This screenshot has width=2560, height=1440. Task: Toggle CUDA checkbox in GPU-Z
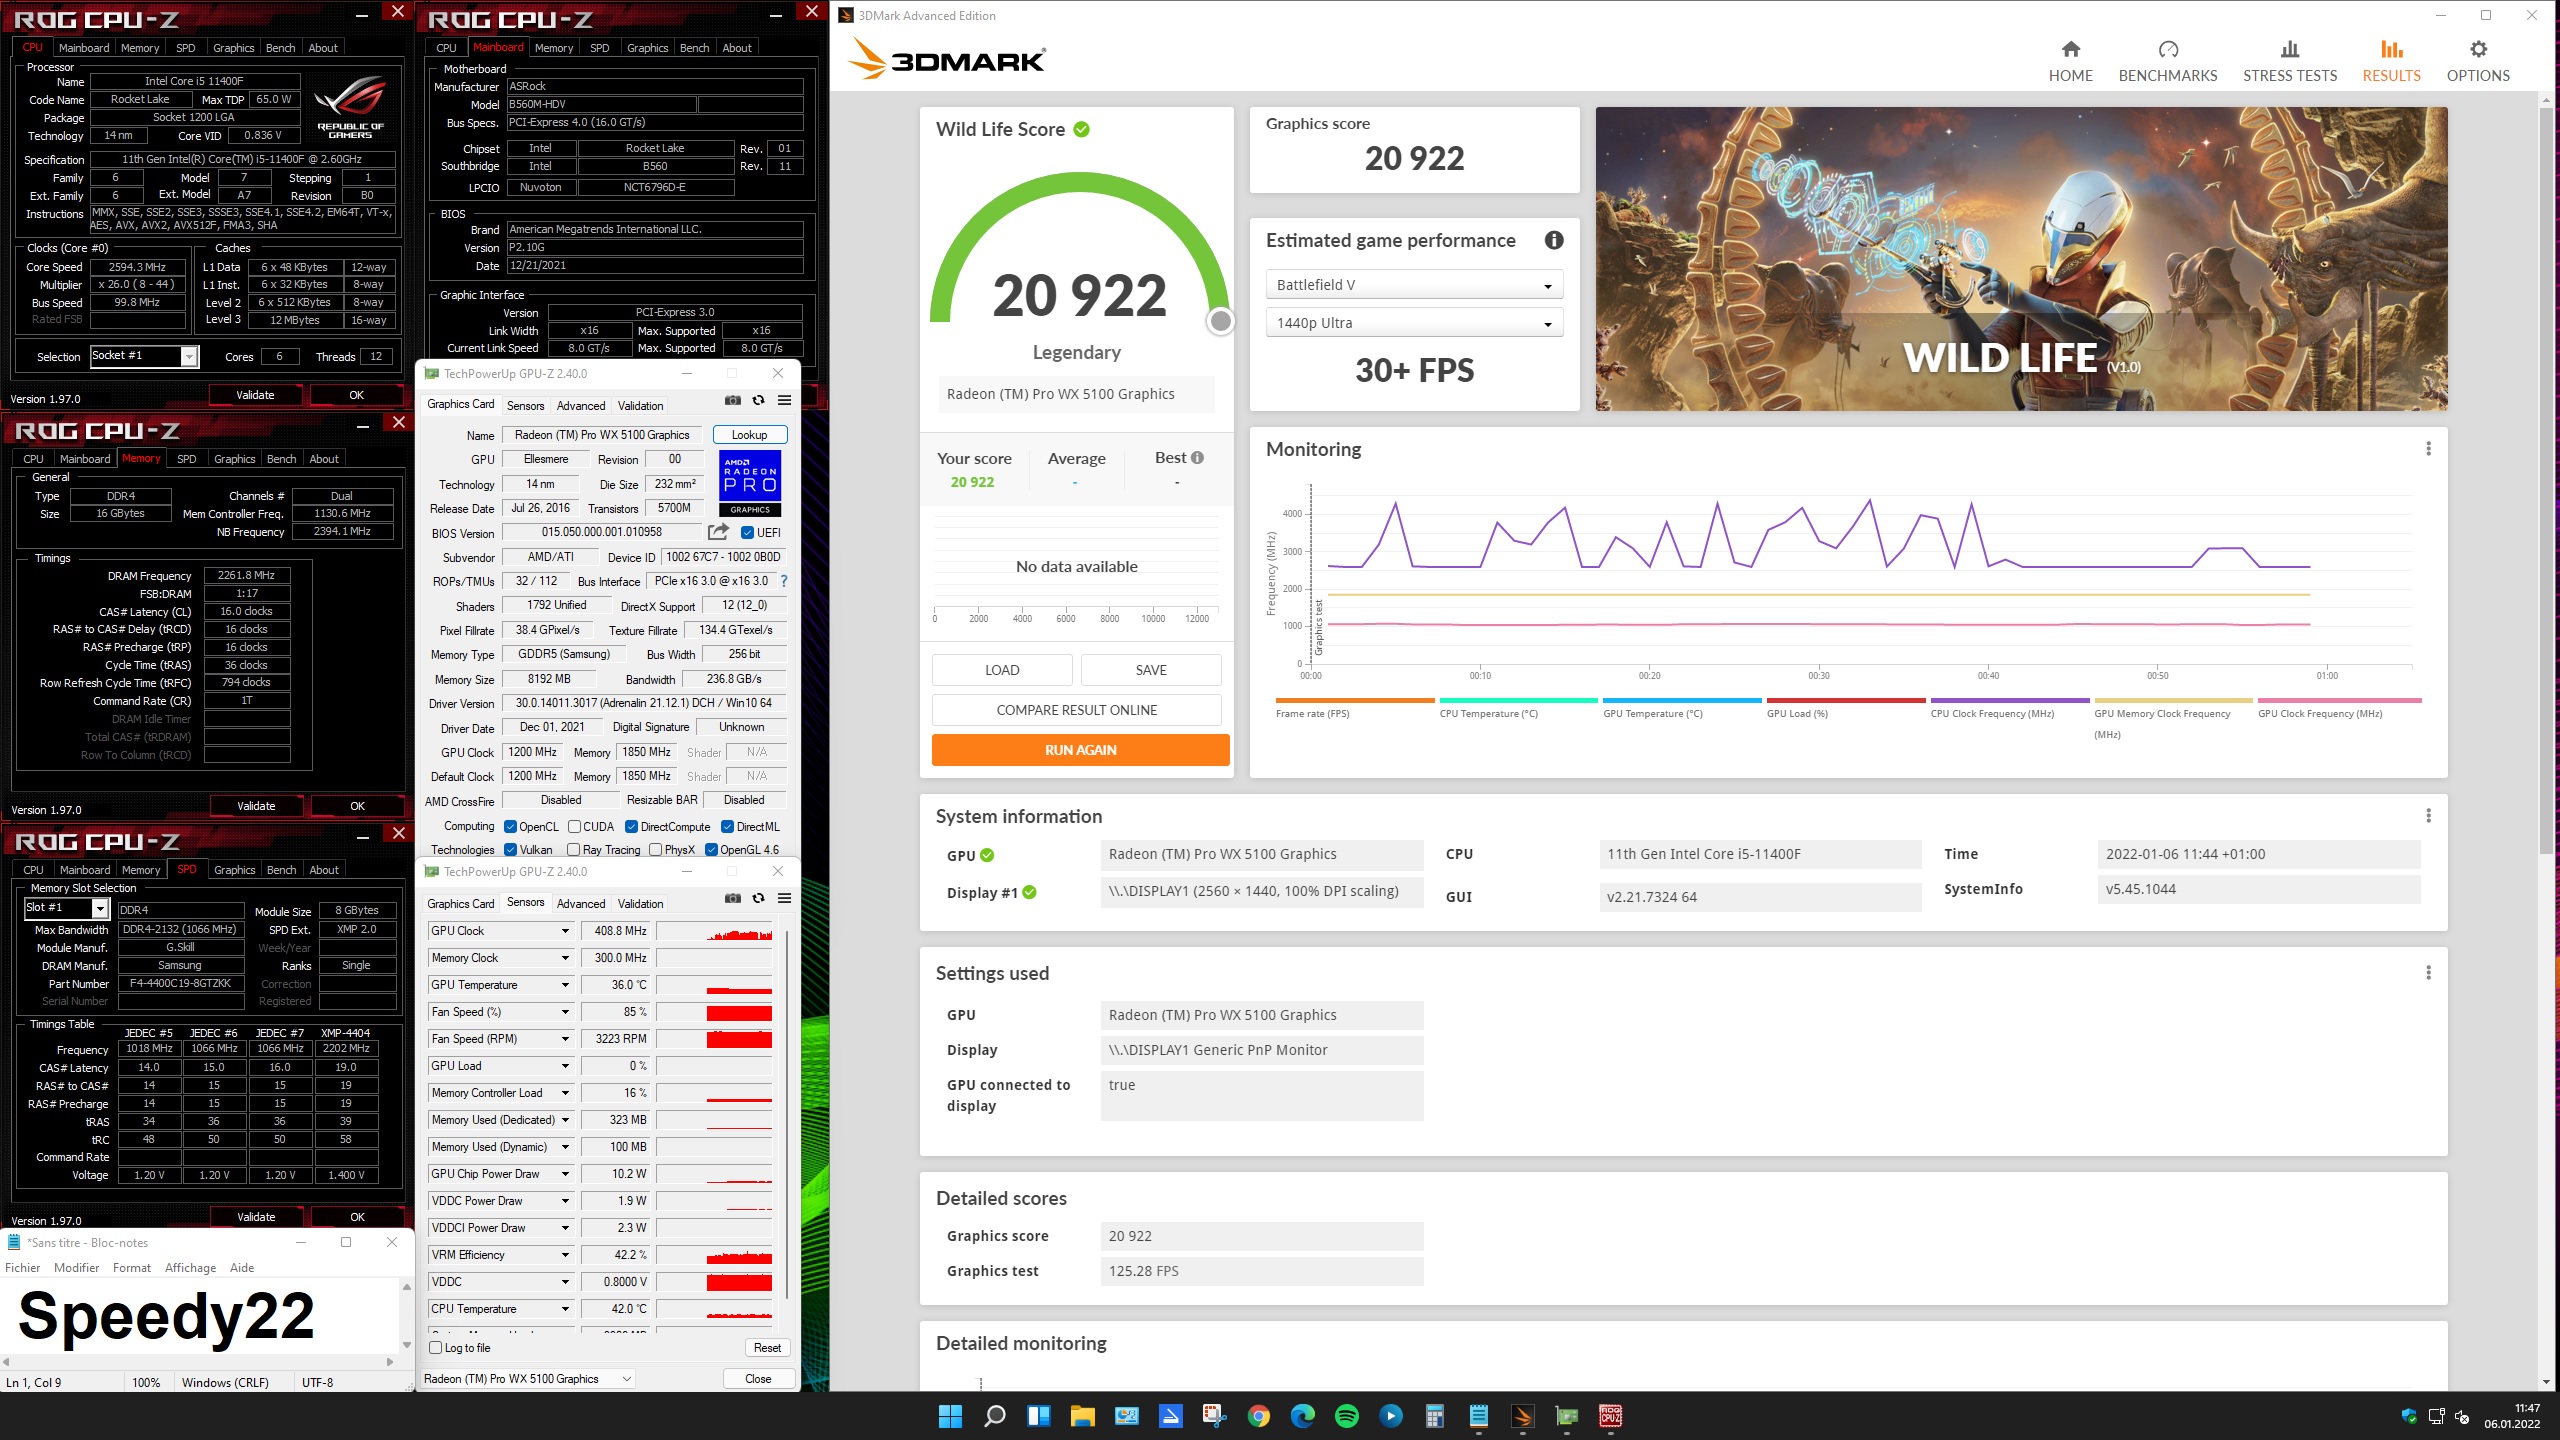[574, 827]
